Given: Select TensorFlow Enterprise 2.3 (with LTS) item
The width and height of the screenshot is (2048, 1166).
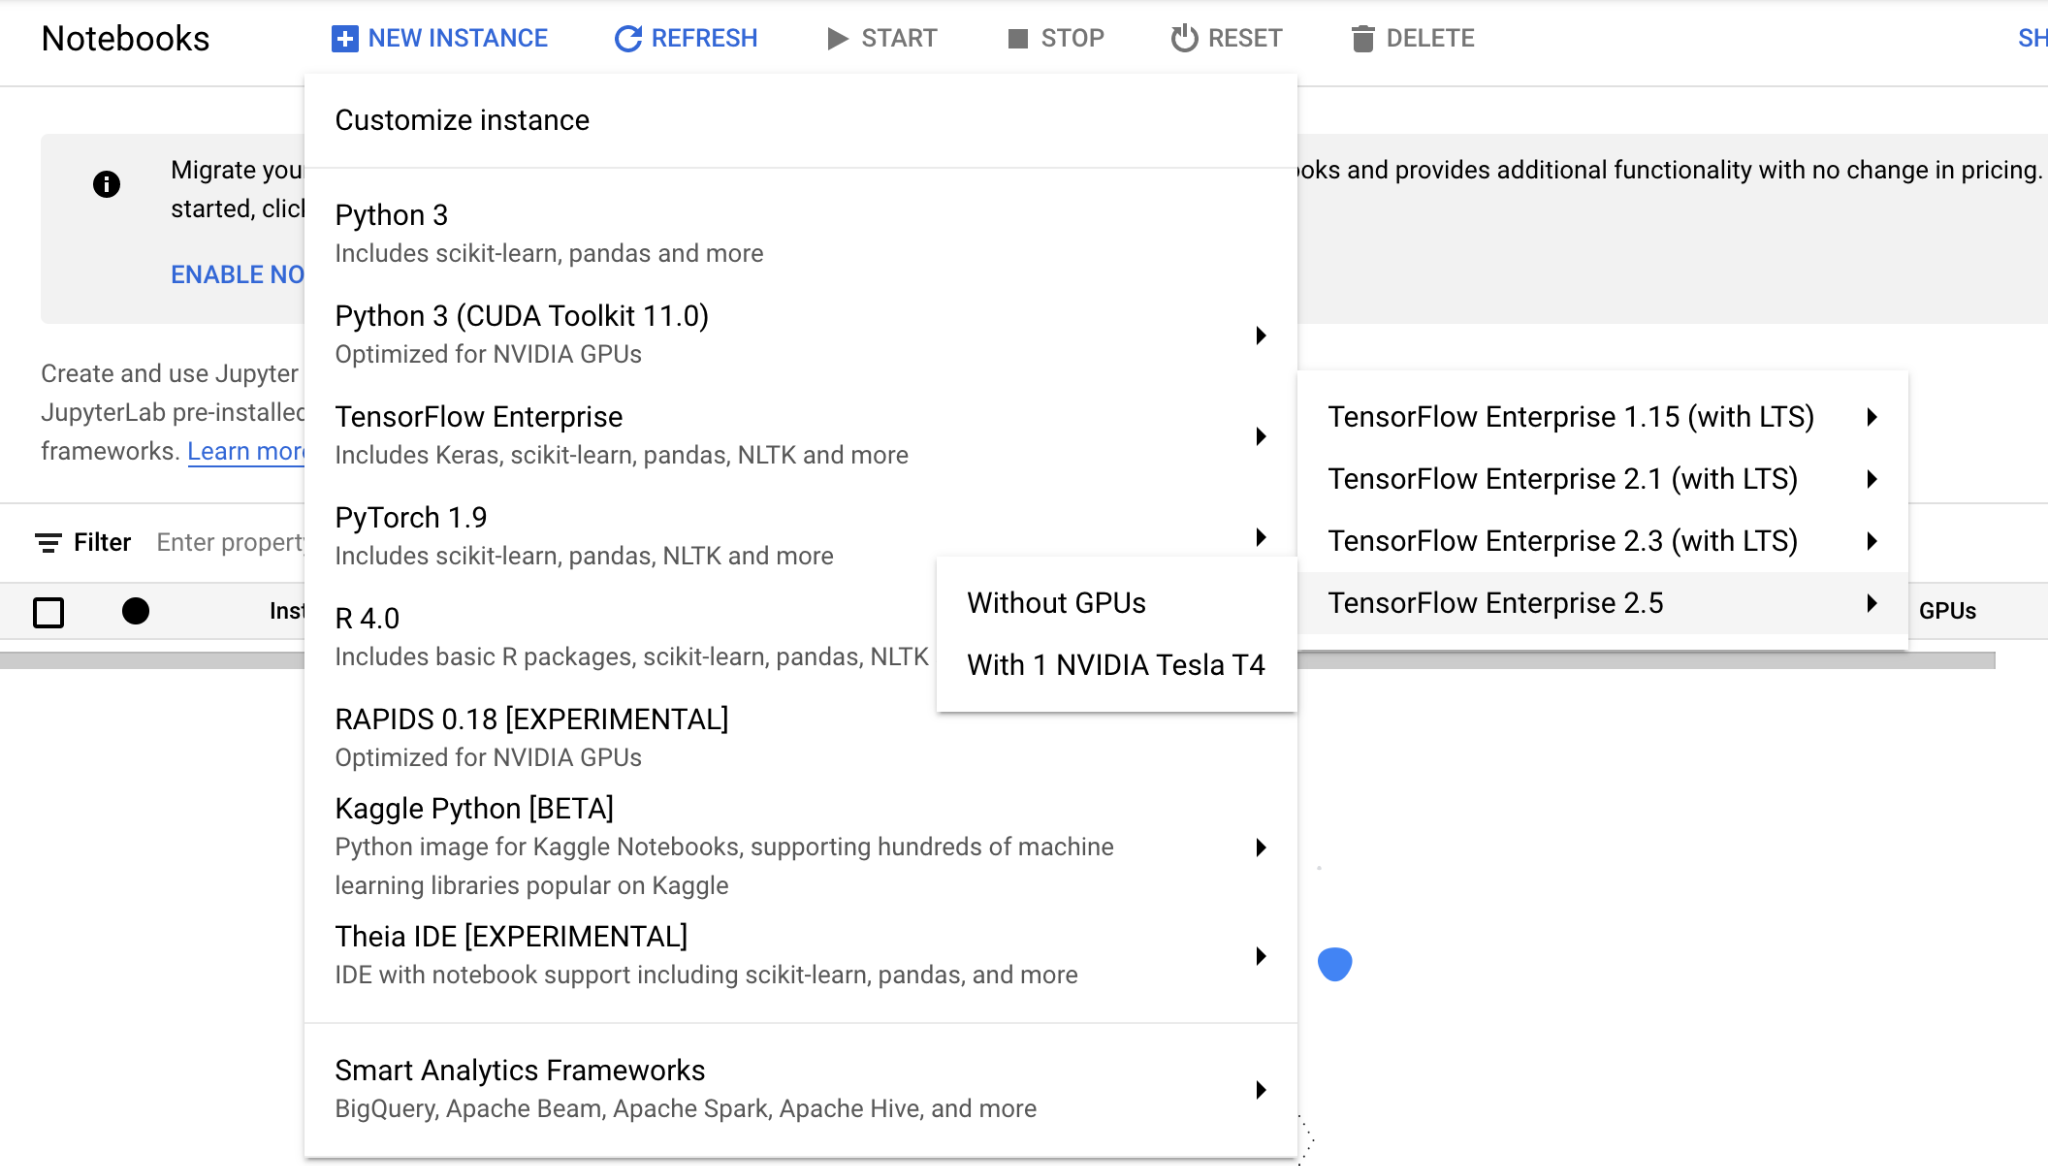Looking at the screenshot, I should pos(1602,541).
